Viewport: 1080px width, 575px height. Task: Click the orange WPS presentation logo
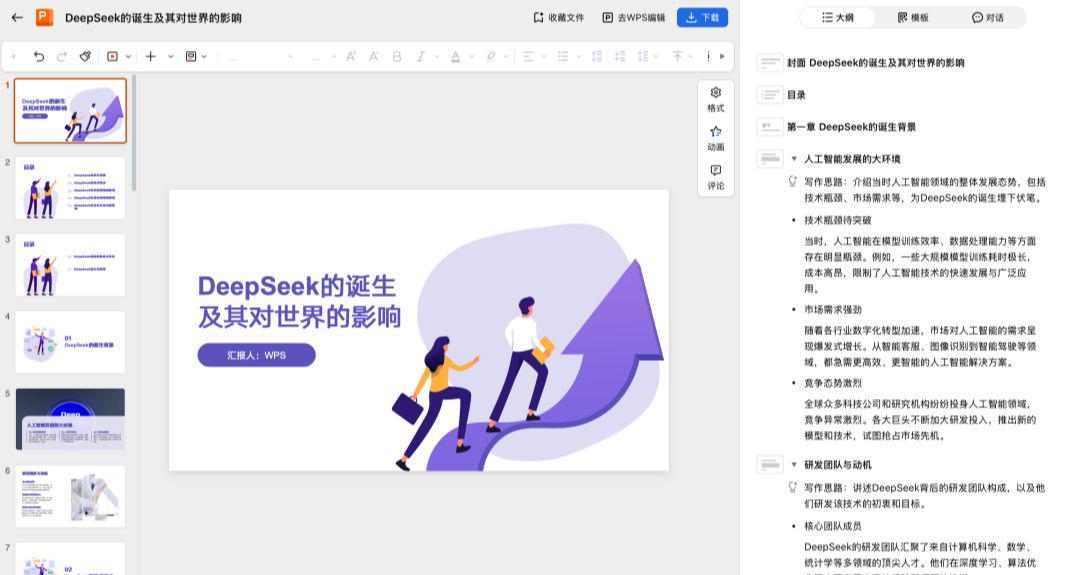pos(45,18)
